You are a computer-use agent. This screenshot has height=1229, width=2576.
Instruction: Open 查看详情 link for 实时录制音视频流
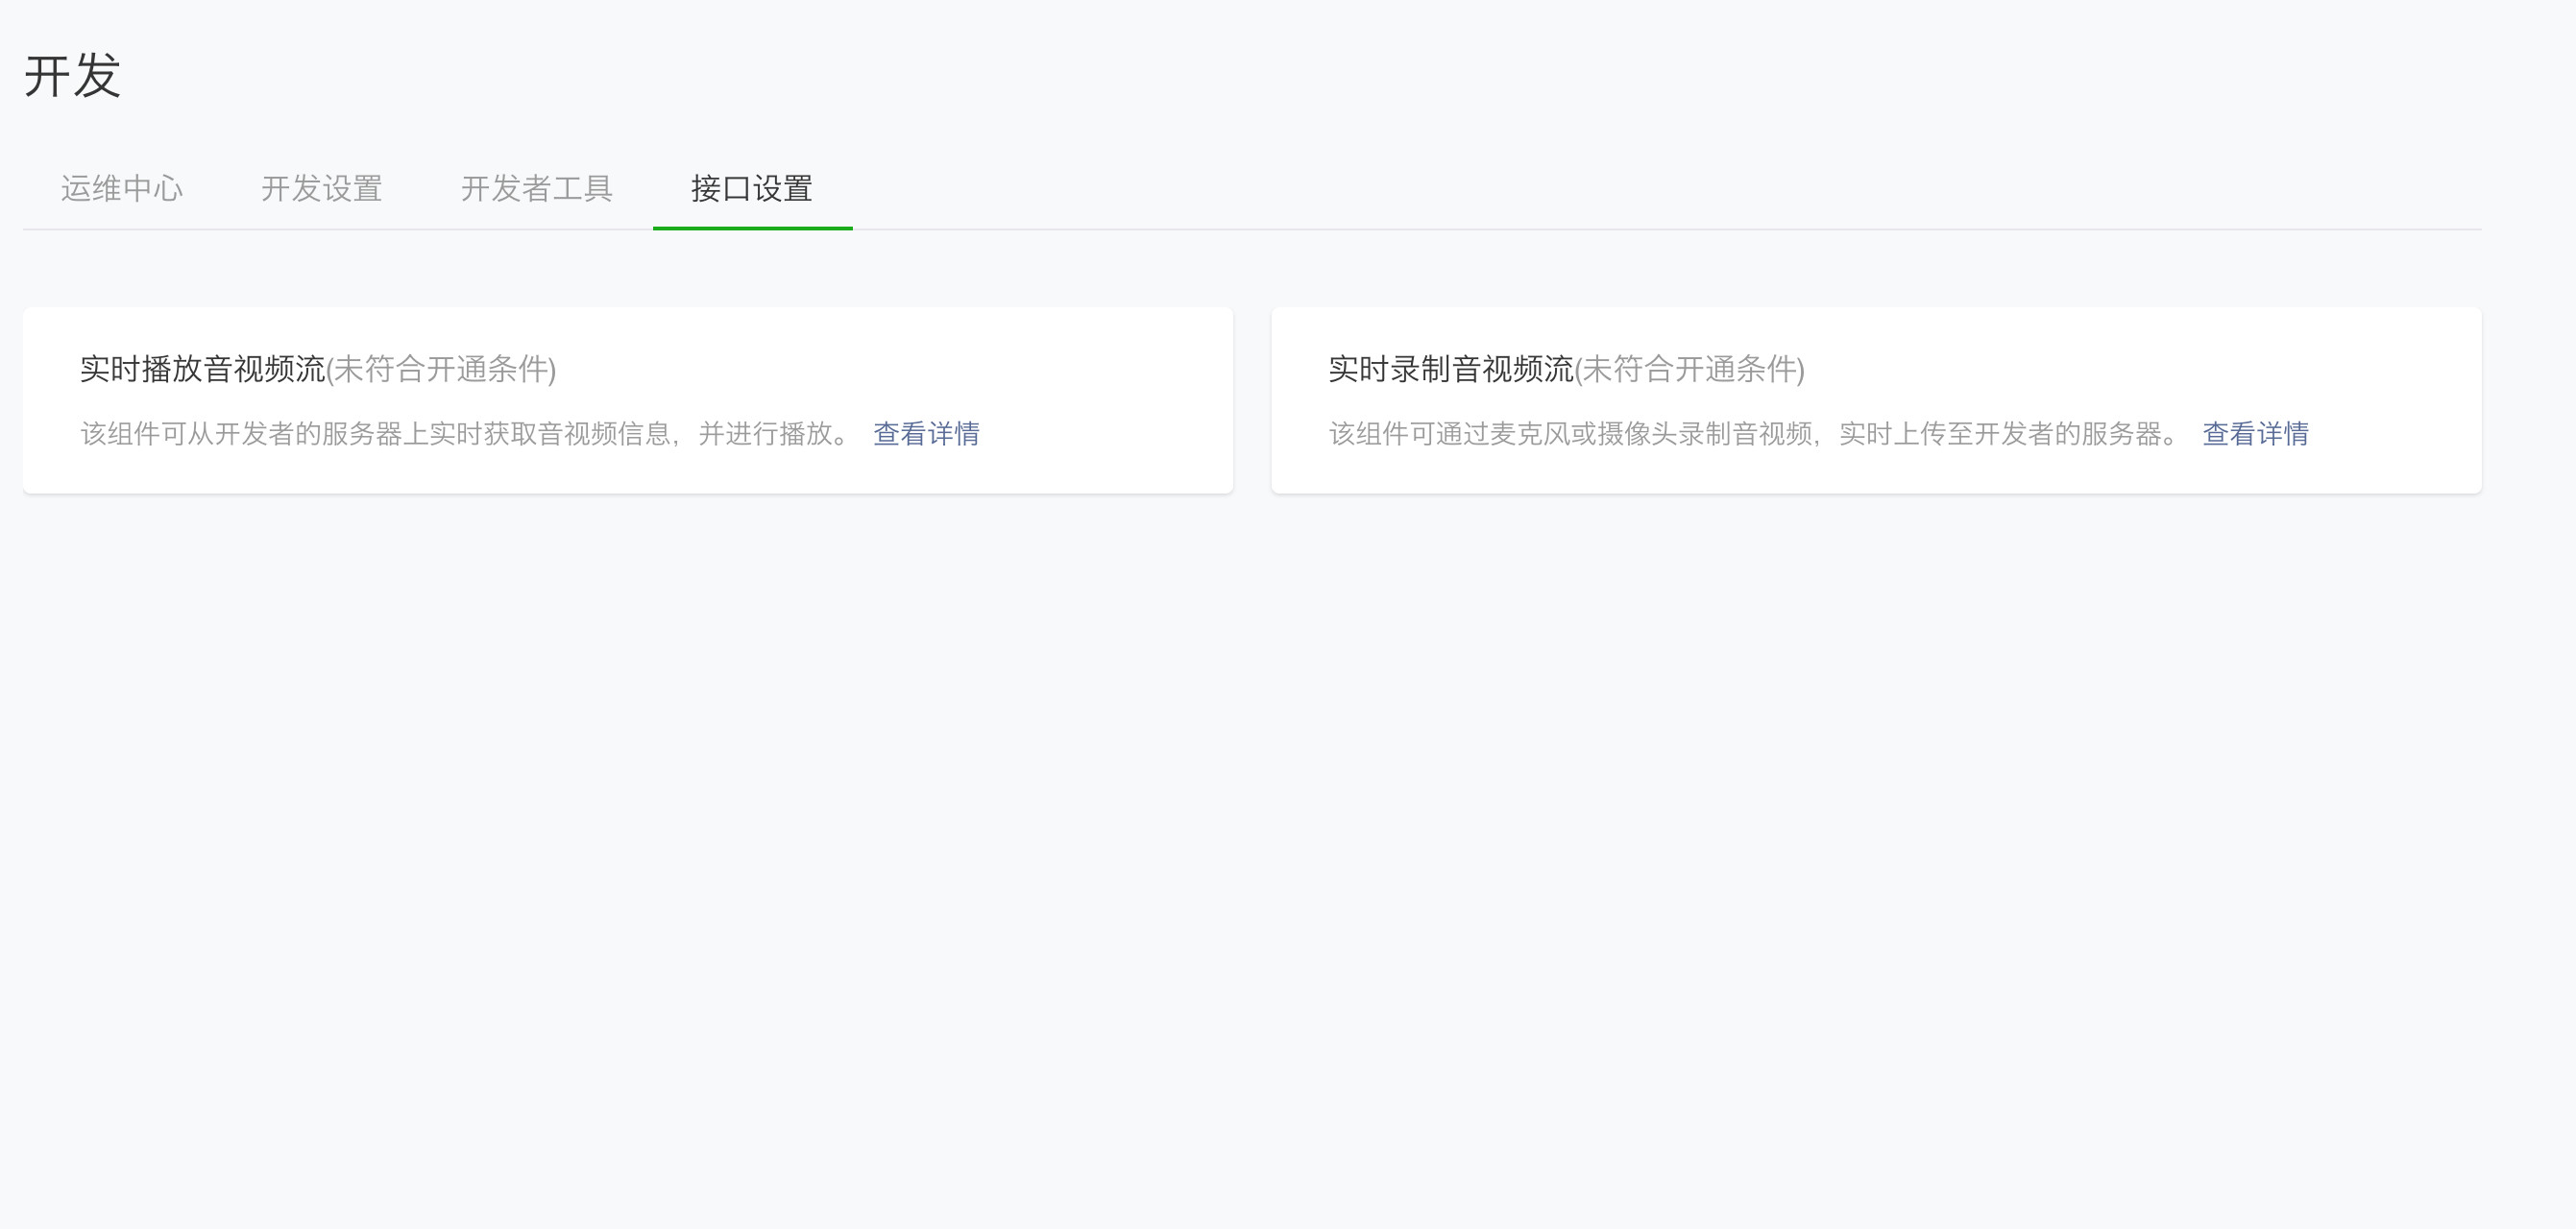pyautogui.click(x=2255, y=433)
